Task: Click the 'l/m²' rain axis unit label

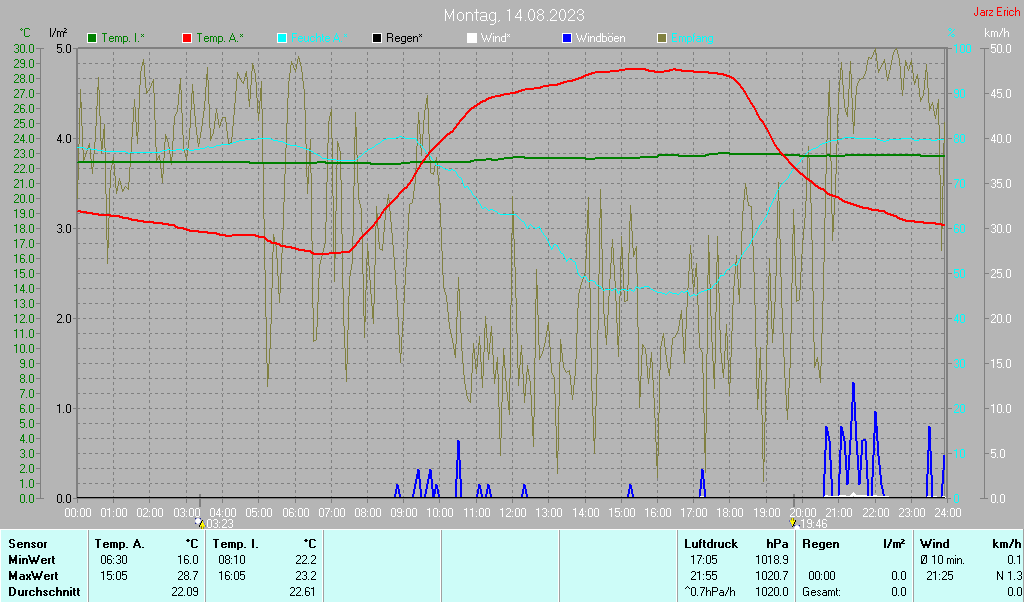Action: point(58,33)
